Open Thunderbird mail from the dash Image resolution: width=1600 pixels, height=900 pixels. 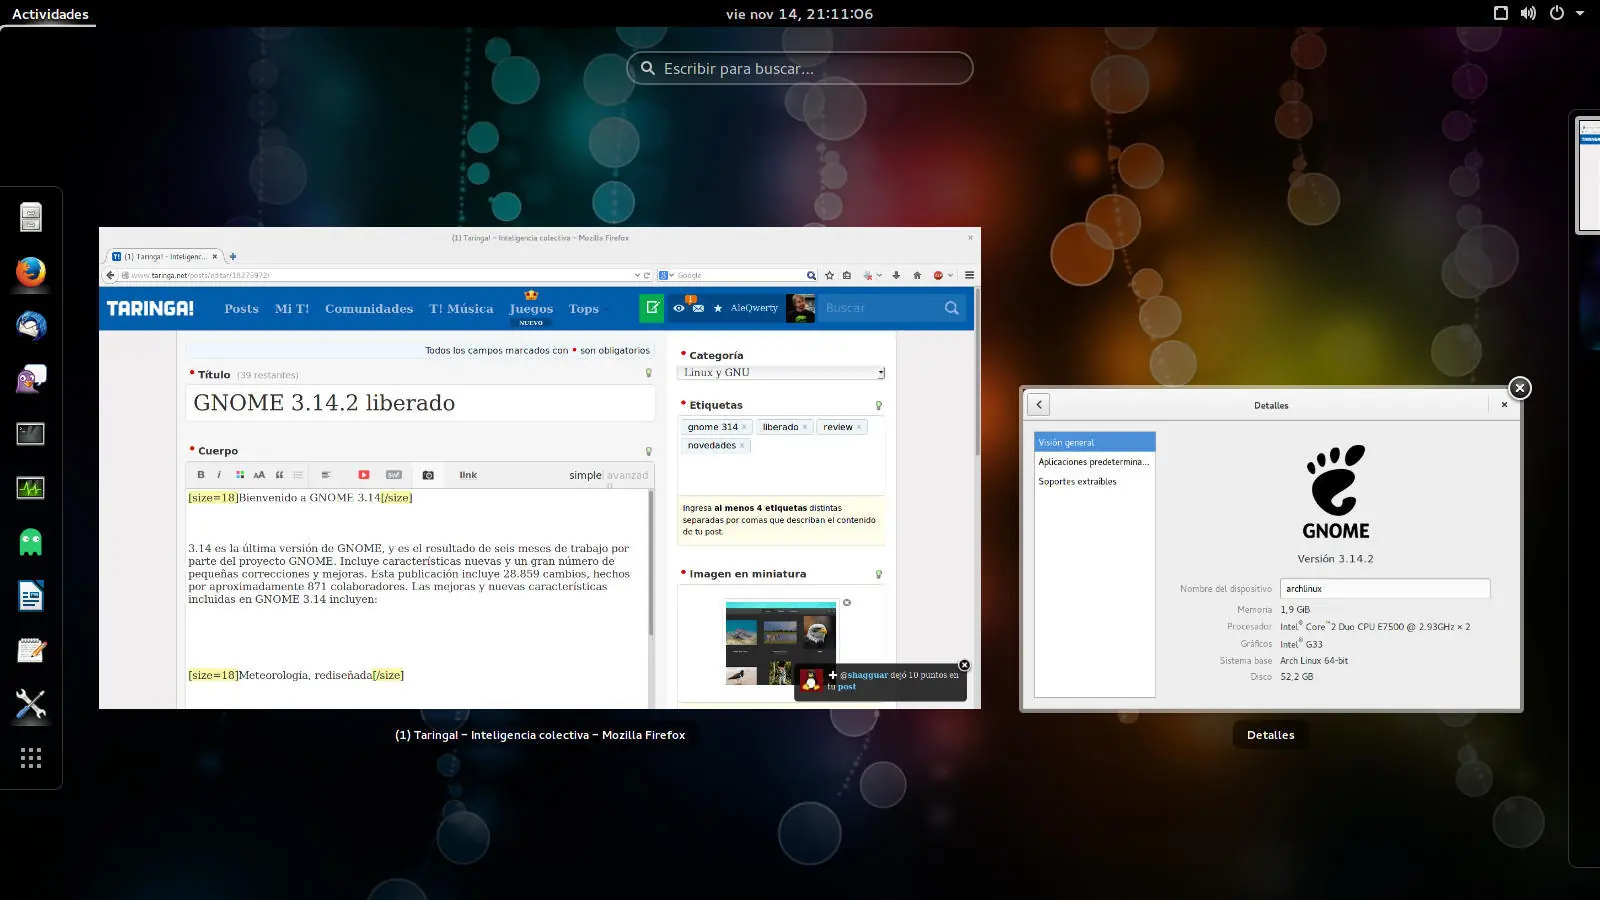click(31, 325)
